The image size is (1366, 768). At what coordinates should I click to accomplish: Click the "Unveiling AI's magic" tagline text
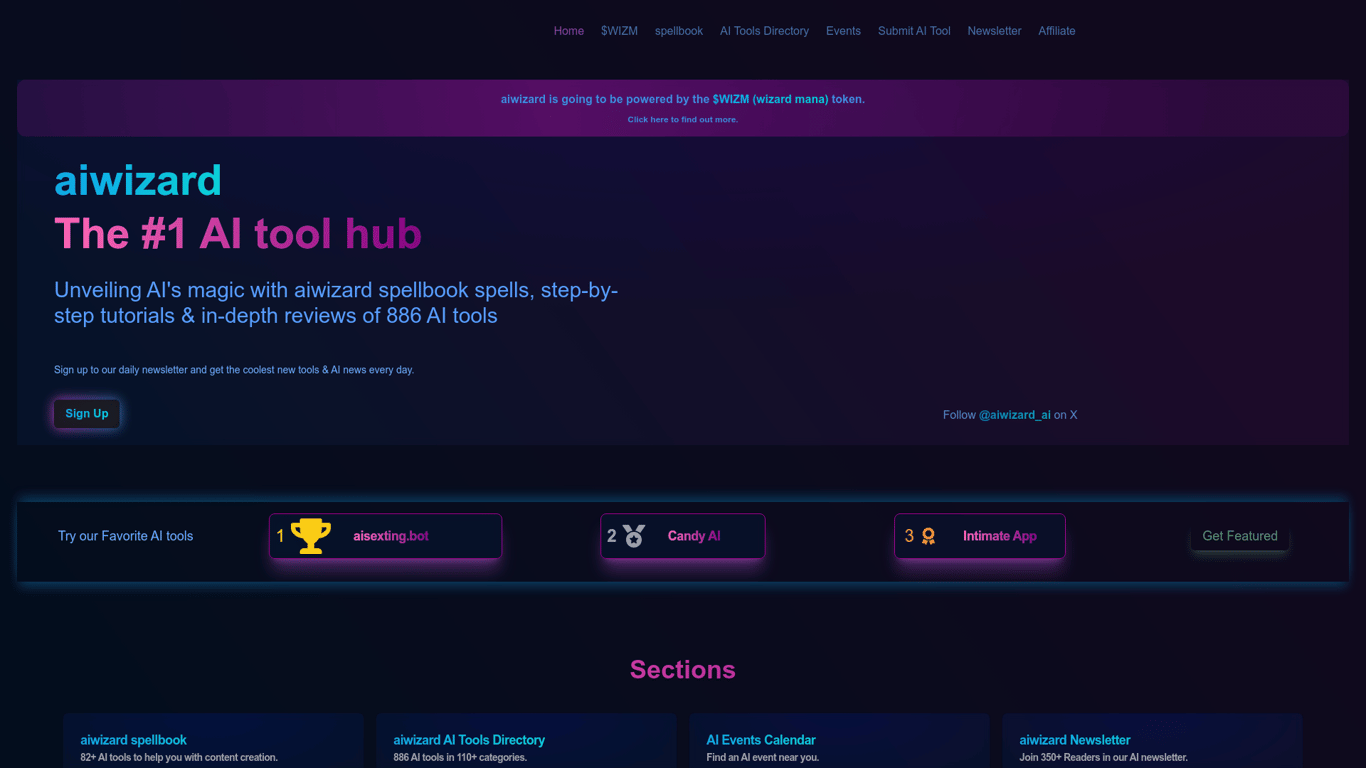(336, 303)
